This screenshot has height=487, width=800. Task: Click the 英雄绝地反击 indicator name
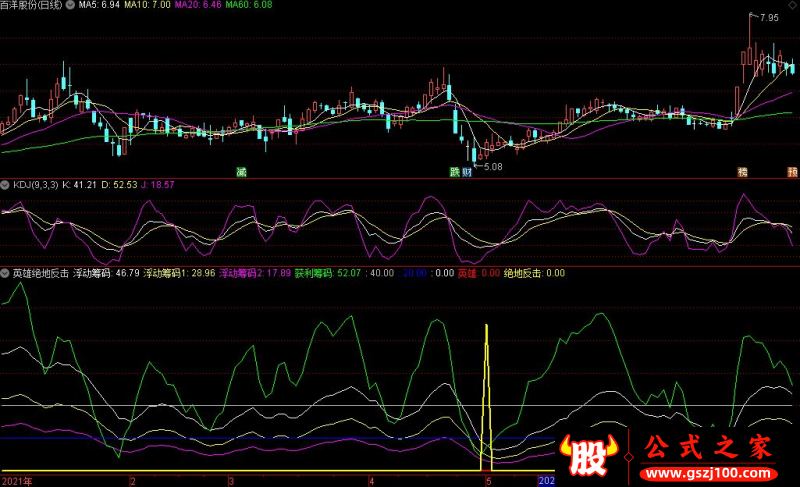click(41, 273)
